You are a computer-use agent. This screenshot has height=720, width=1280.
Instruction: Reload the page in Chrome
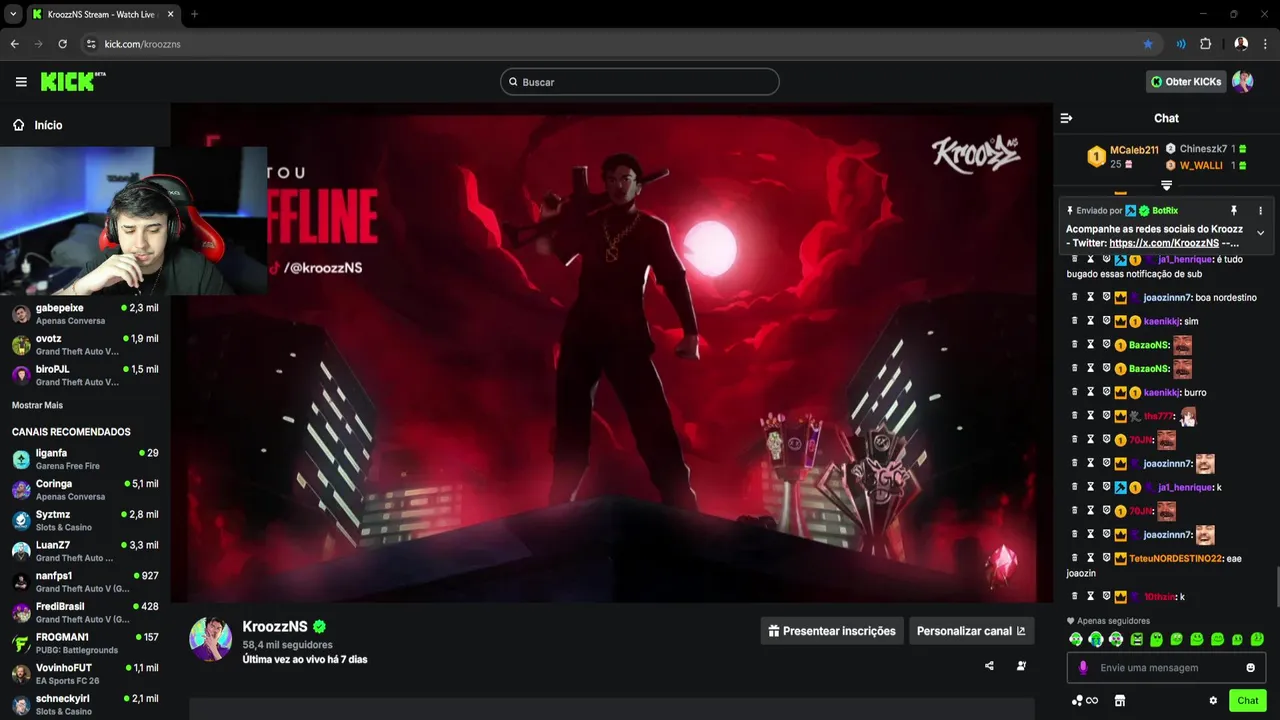62,44
